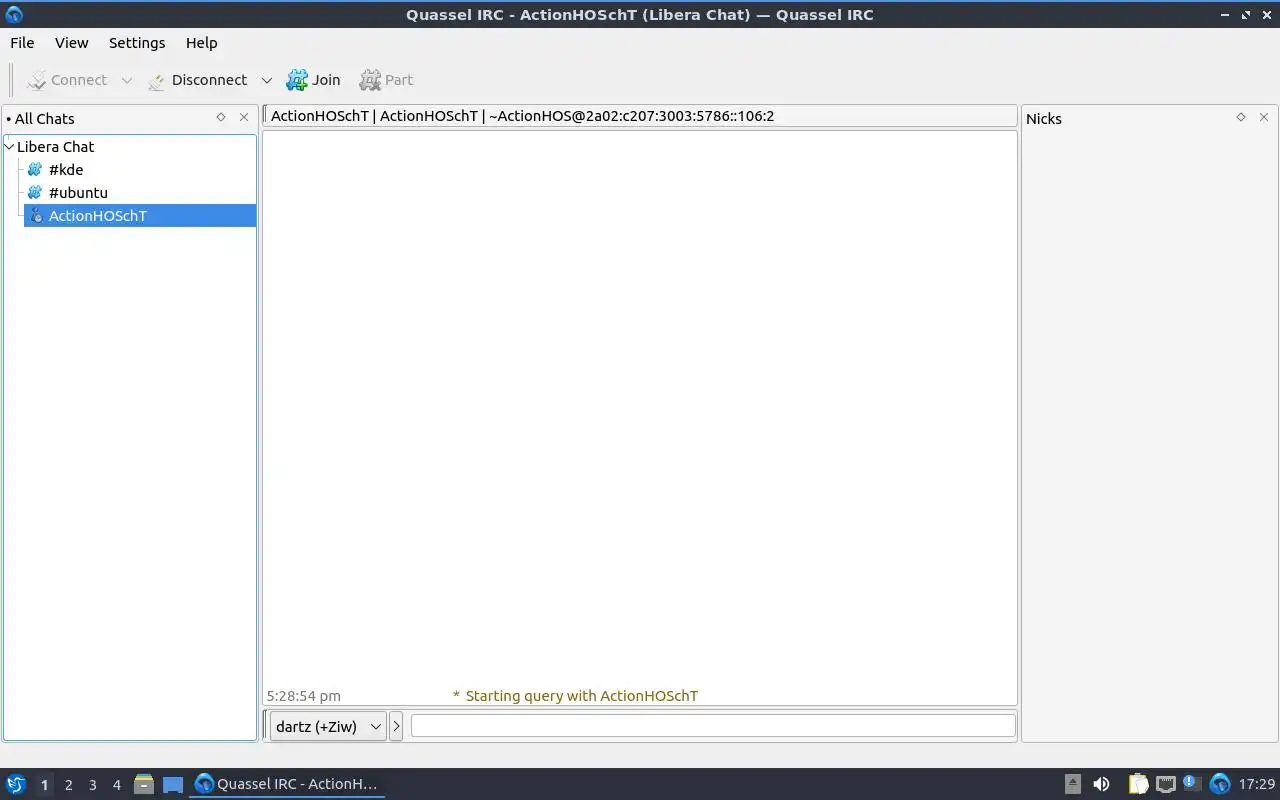Click the 'Starting query with ActionHOSchT' message

[x=582, y=696]
